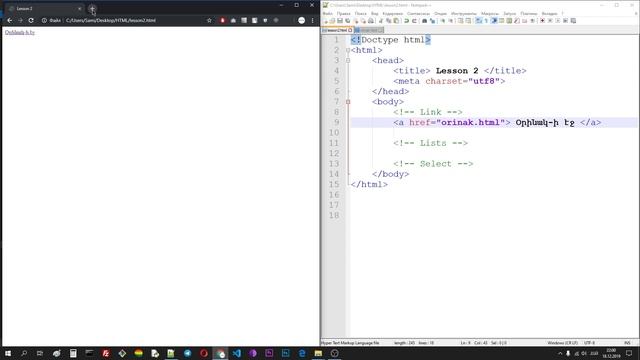Viewport: 640px width, 360px height.
Task: Open the Запуск menu
Action: (x=510, y=13)
